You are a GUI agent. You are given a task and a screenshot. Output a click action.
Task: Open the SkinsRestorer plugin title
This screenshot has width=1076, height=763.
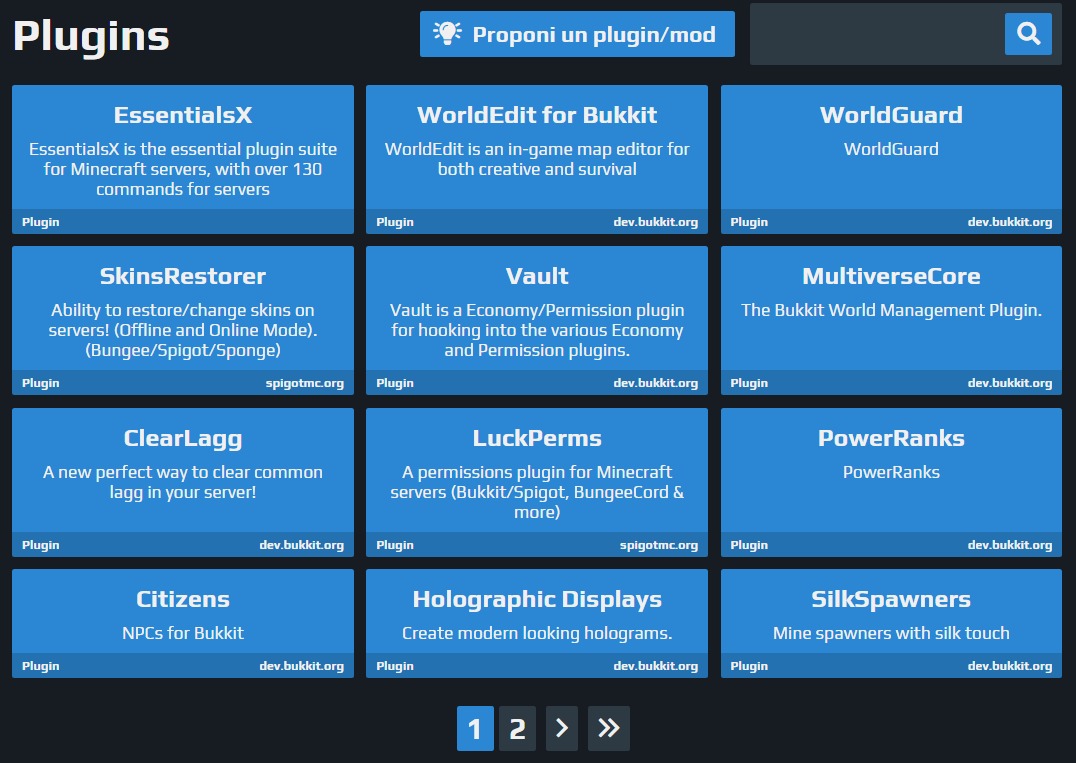pos(183,277)
